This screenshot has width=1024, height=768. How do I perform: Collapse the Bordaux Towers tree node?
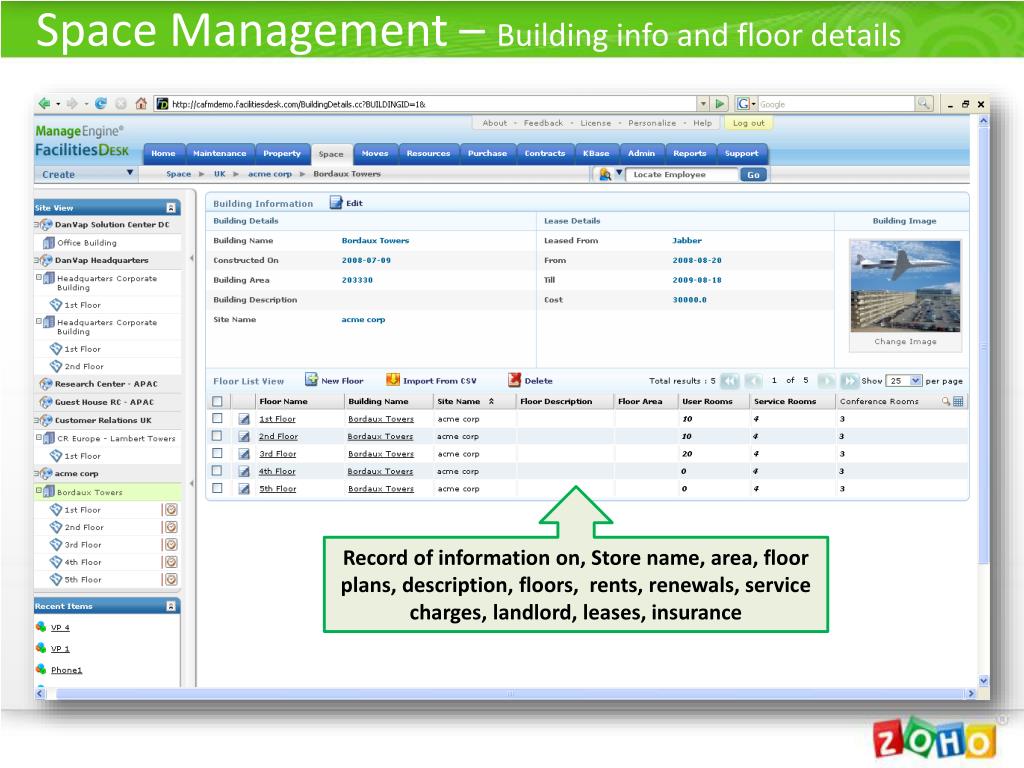(39, 490)
